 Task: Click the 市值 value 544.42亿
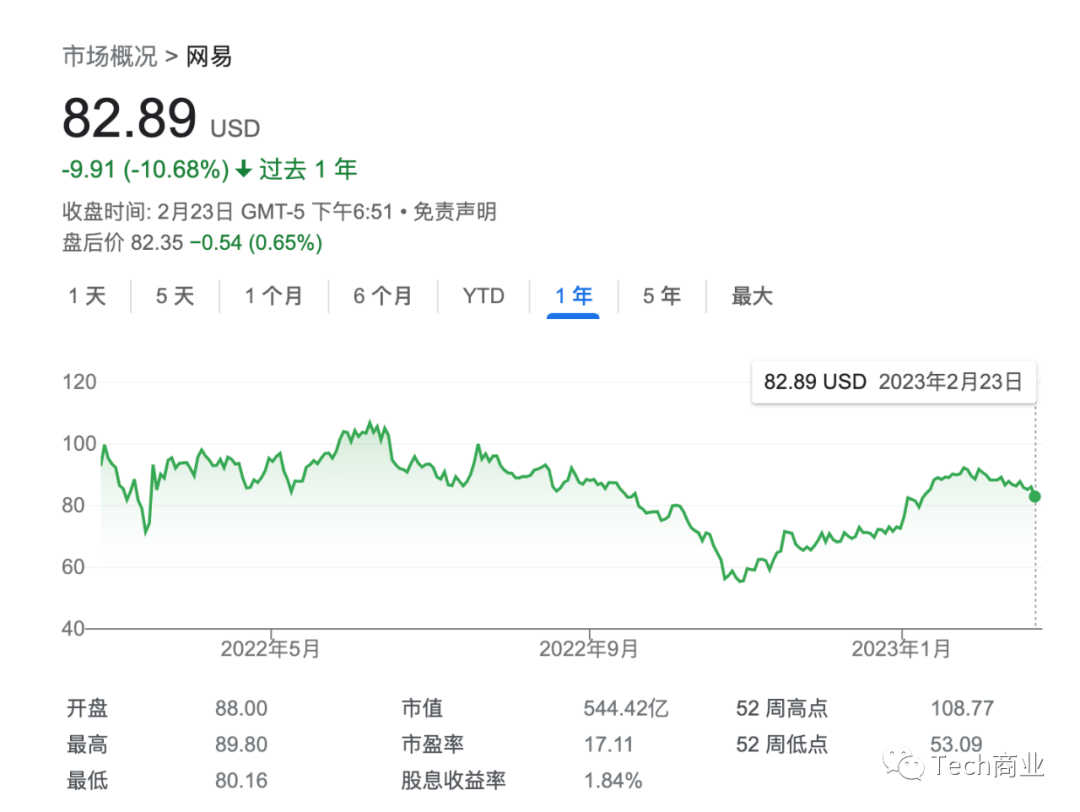coord(626,708)
